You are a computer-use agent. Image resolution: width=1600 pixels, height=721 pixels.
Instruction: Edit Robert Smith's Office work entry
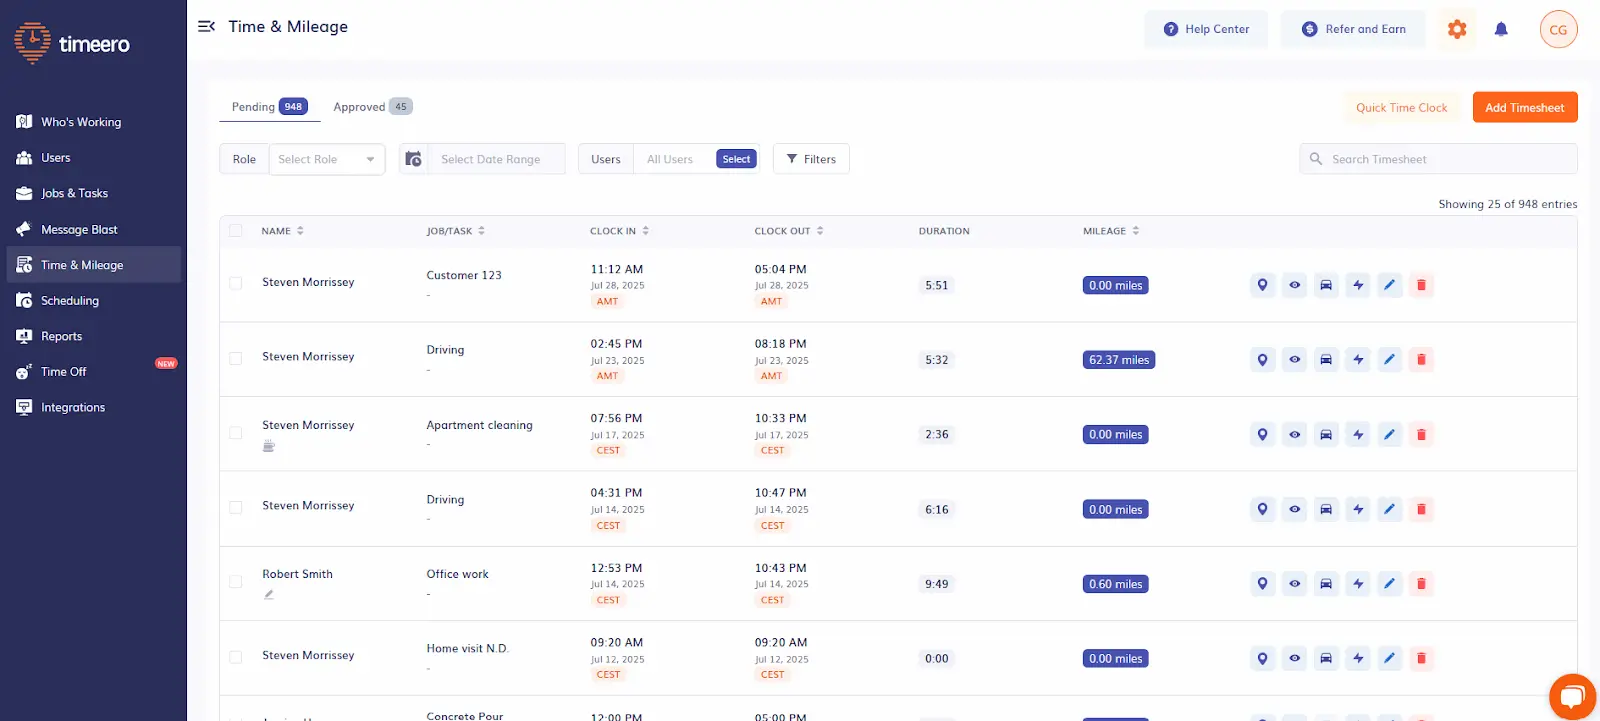click(1389, 584)
